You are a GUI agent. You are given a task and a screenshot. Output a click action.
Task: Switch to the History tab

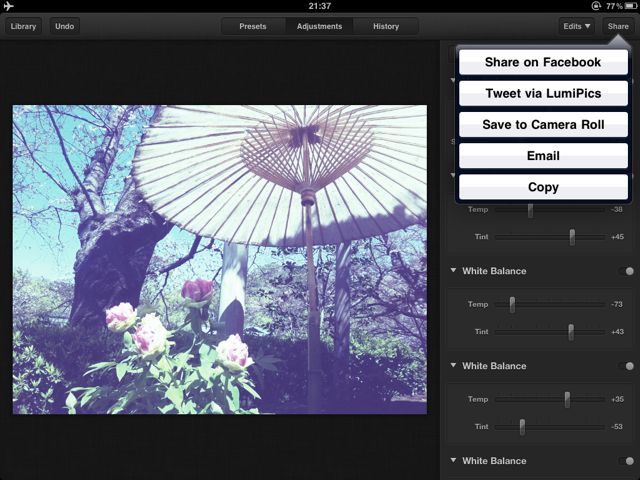coord(386,26)
